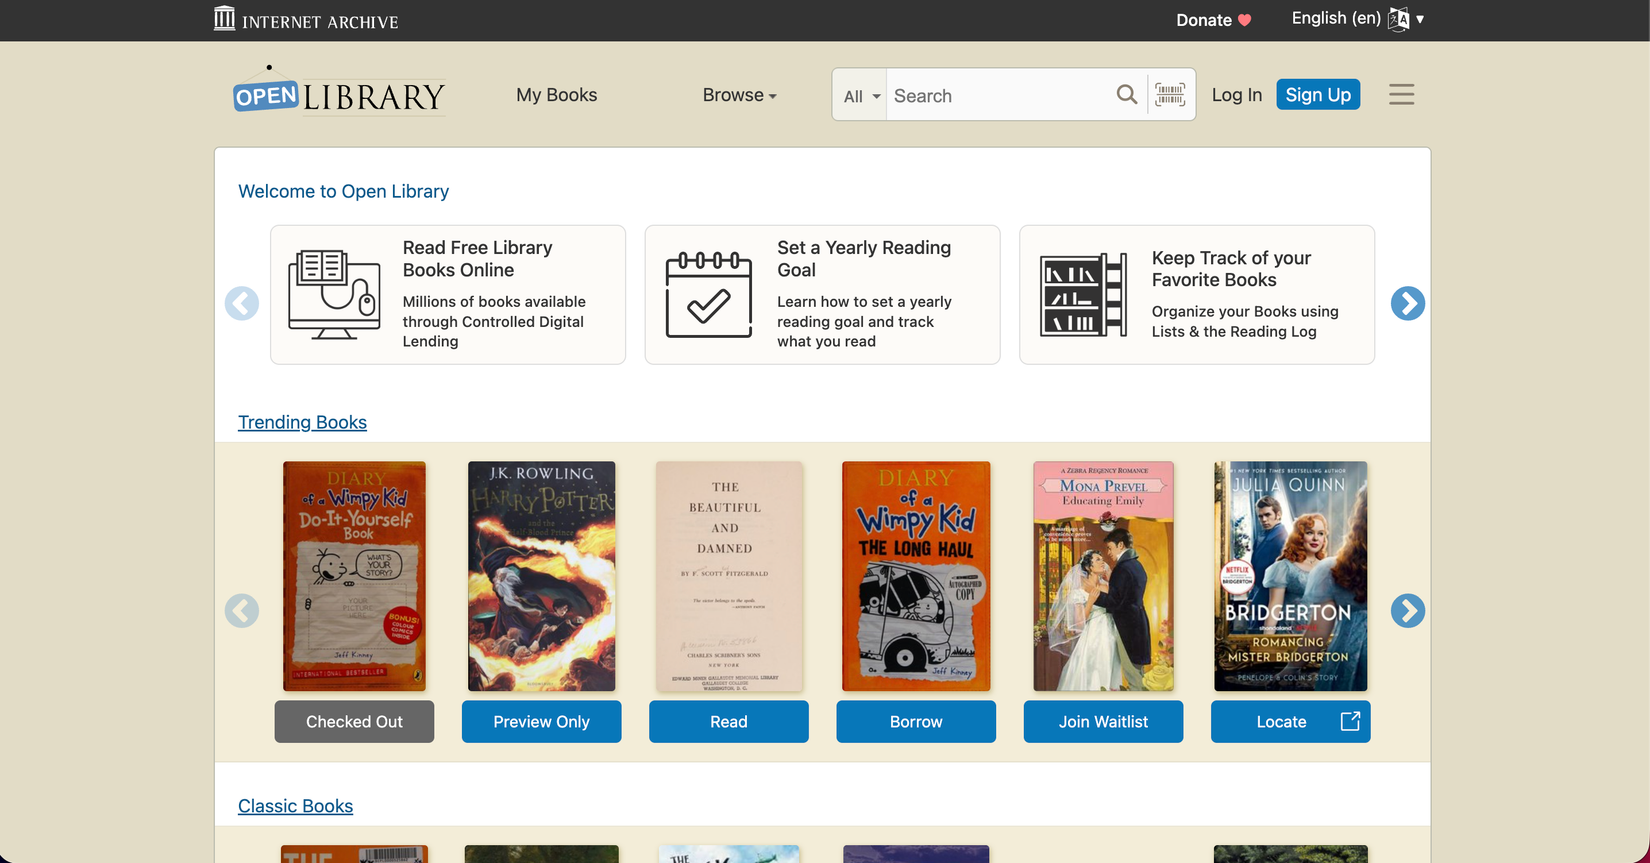Open the All search-type dropdown
This screenshot has height=863, width=1650.
[x=861, y=96]
